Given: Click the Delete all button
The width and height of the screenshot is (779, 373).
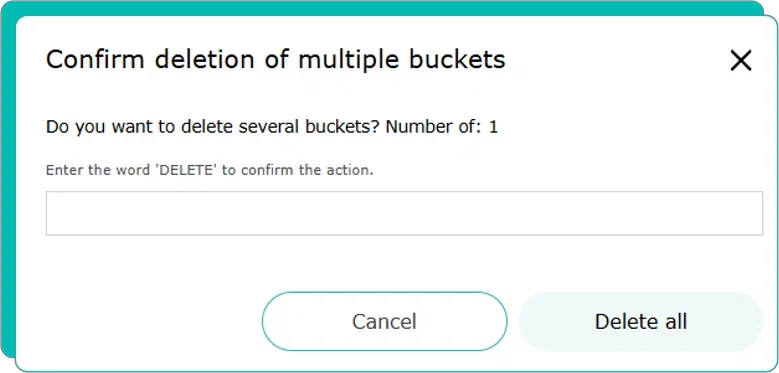Looking at the screenshot, I should point(641,321).
